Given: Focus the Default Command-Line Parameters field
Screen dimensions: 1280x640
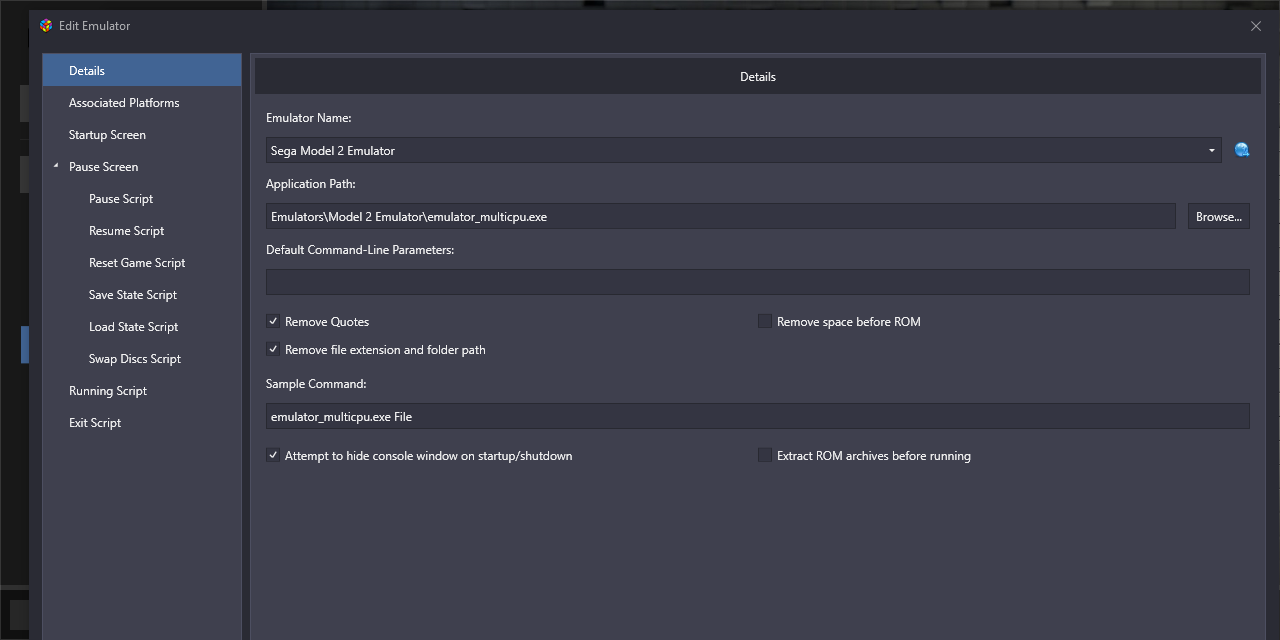Looking at the screenshot, I should pyautogui.click(x=758, y=282).
